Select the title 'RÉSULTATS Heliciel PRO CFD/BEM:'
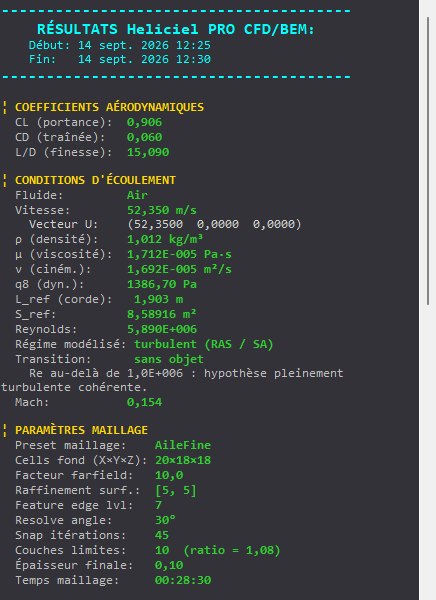The width and height of the screenshot is (436, 600). pos(176,29)
